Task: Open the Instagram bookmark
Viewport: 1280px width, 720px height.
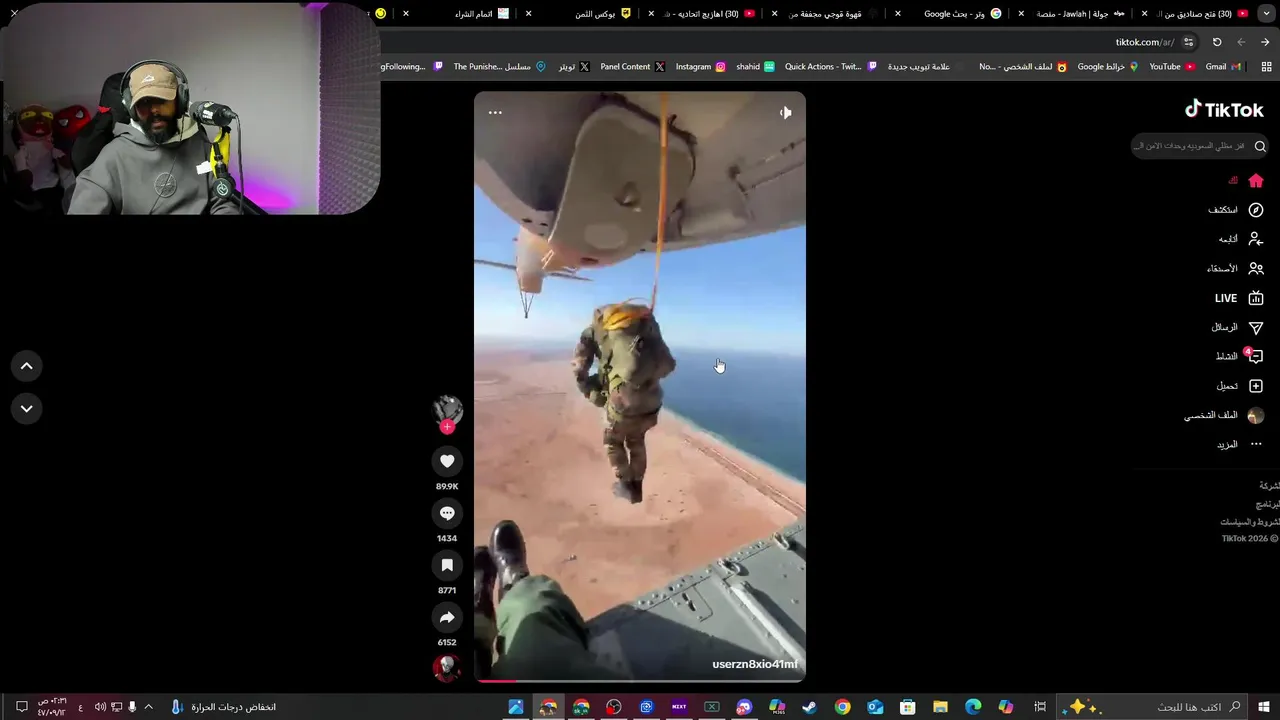Action: click(700, 67)
